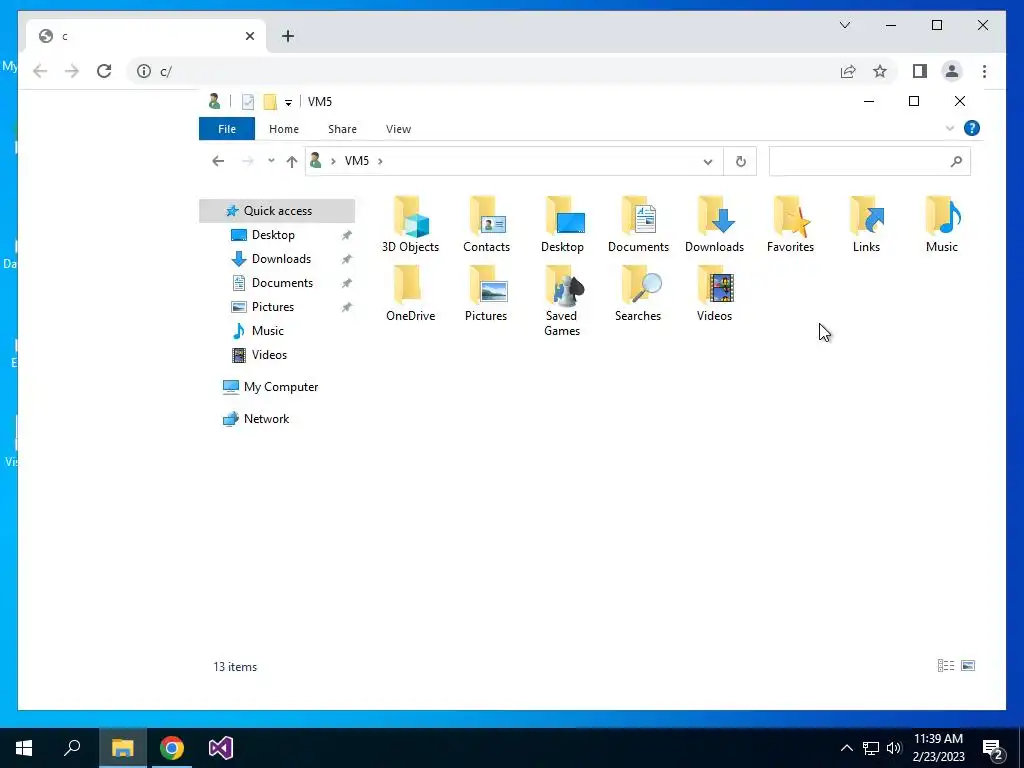Select Downloads in navigation pane
This screenshot has height=768, width=1024.
(281, 259)
